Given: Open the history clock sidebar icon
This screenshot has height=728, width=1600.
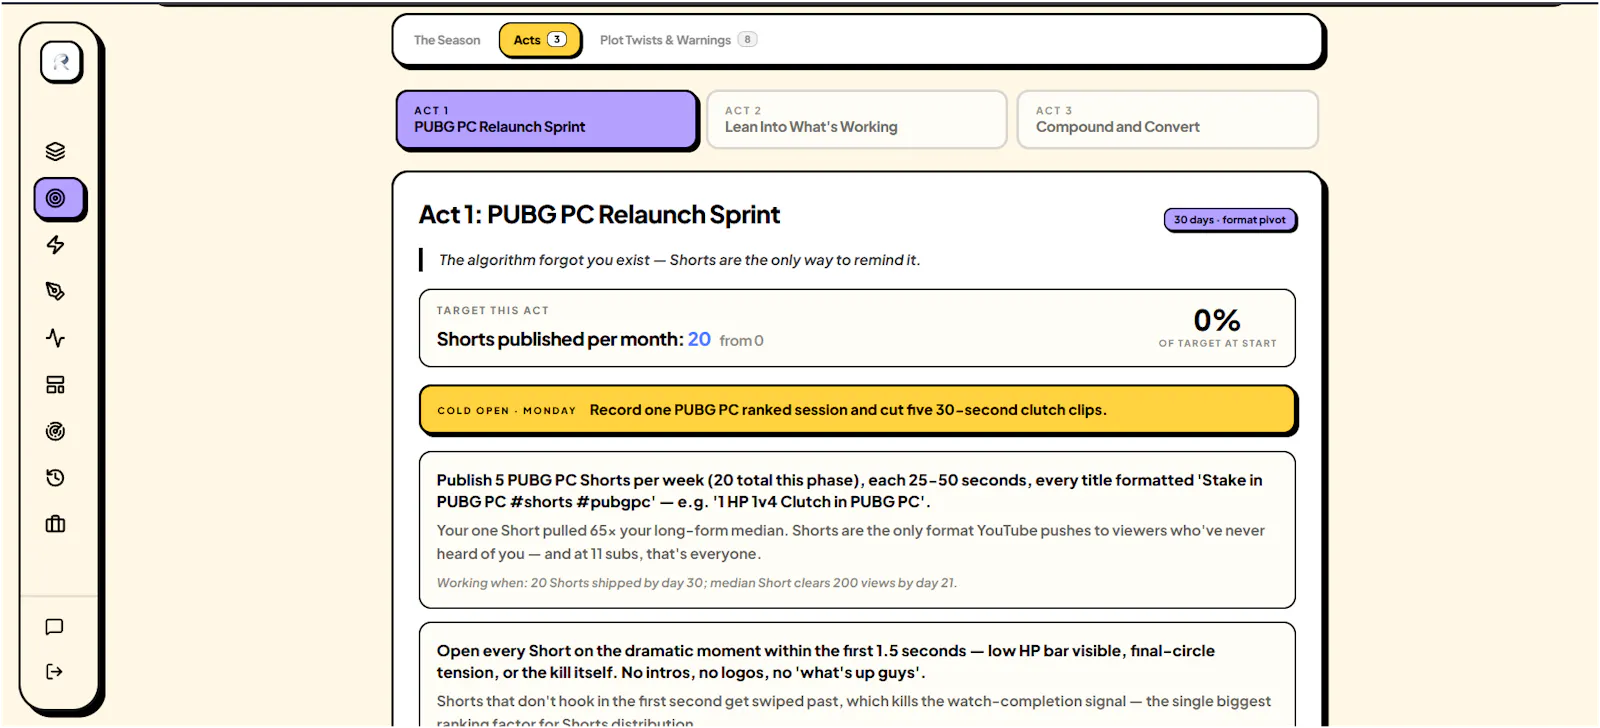Looking at the screenshot, I should (x=56, y=478).
